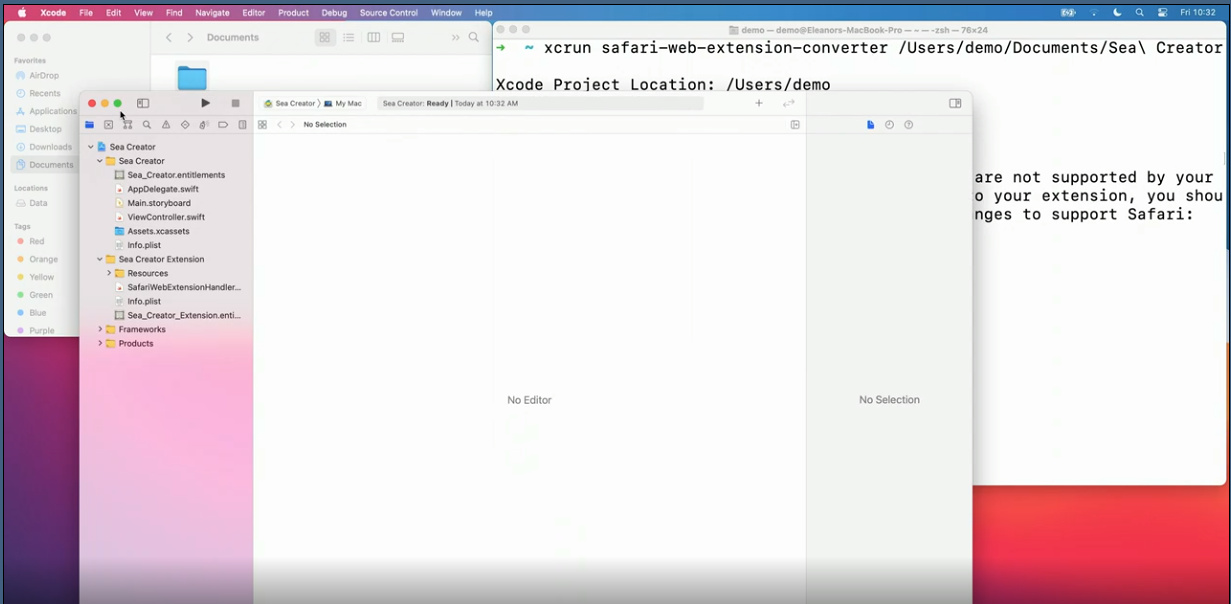Open the Debug menu

point(334,13)
